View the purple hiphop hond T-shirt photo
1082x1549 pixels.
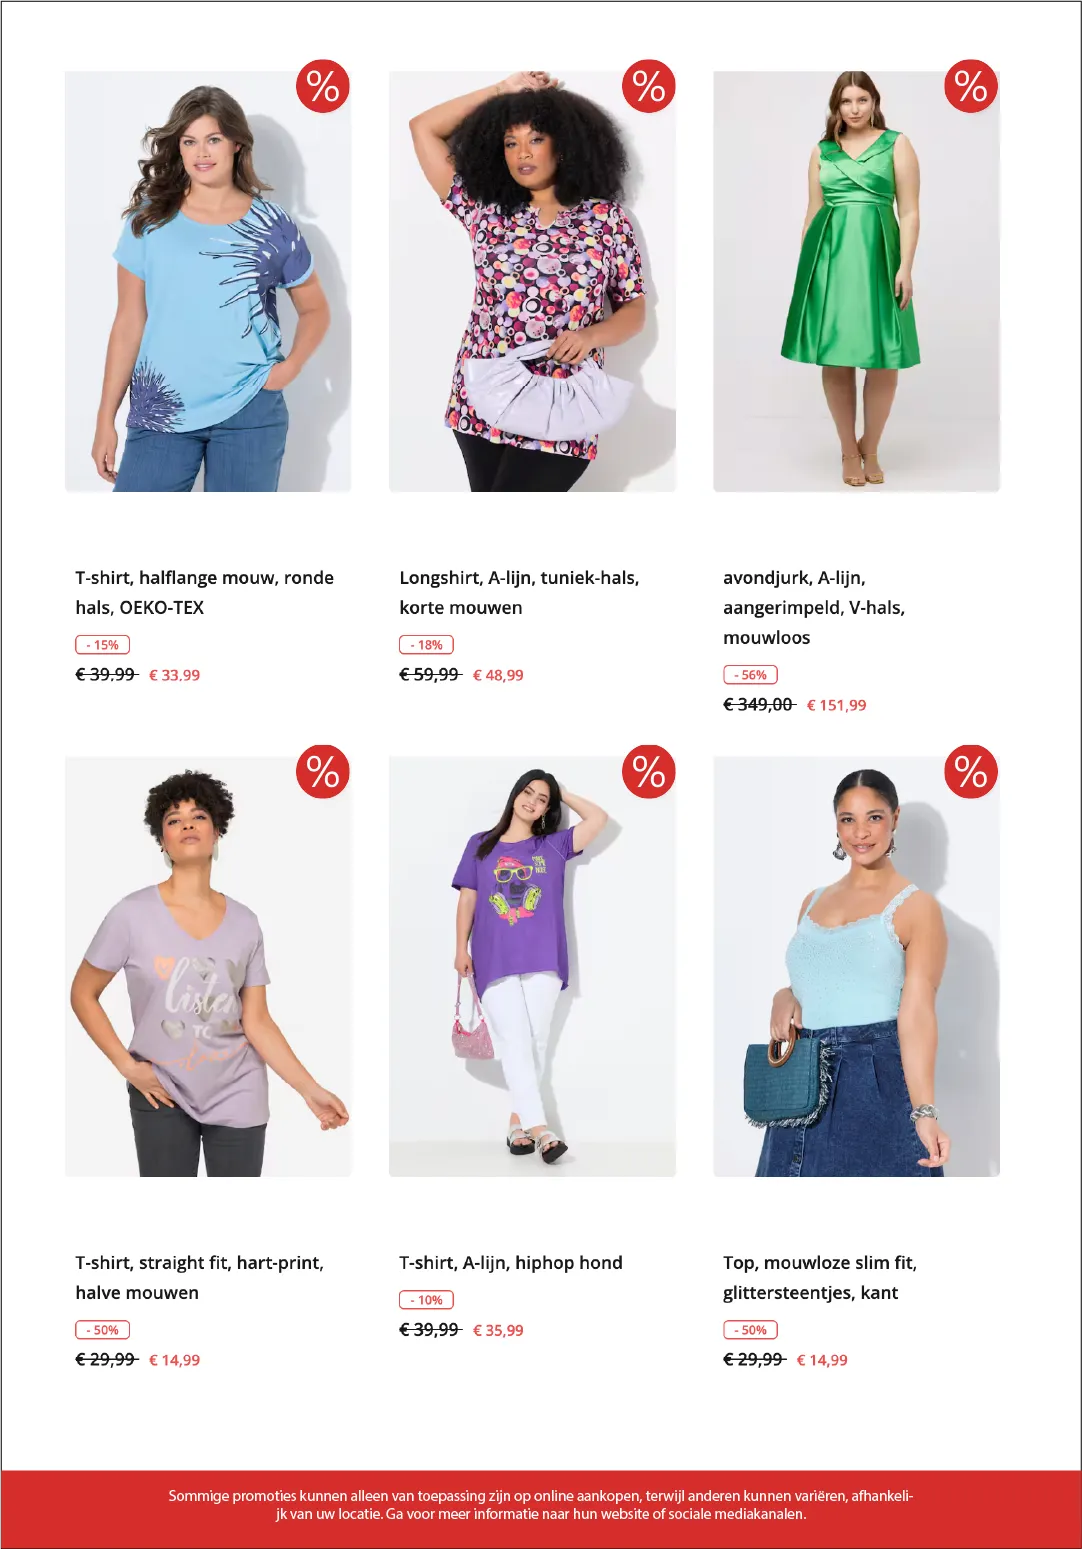(x=532, y=966)
